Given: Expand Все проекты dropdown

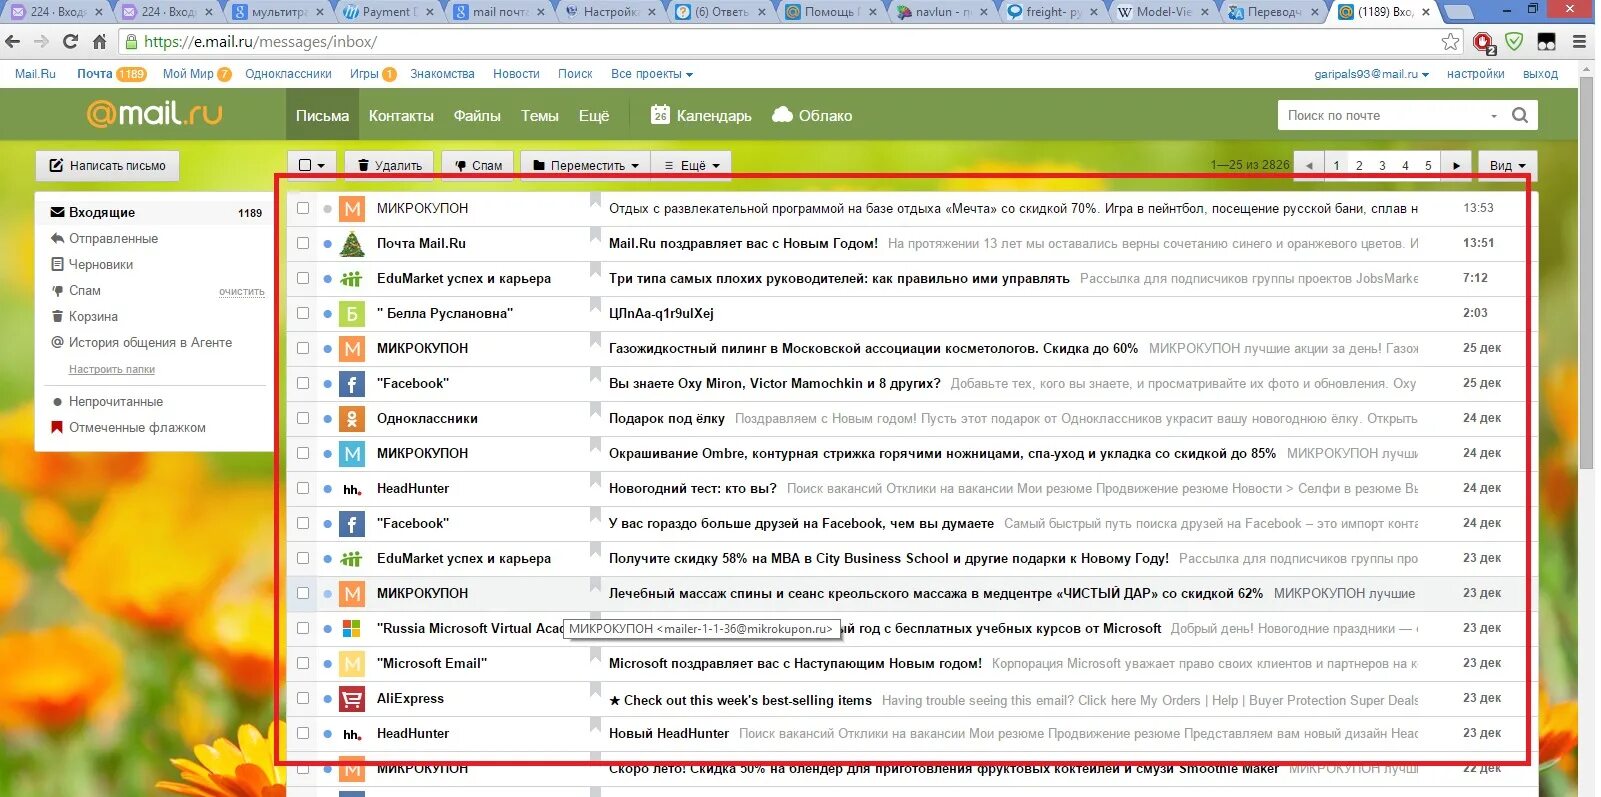Looking at the screenshot, I should click(652, 74).
